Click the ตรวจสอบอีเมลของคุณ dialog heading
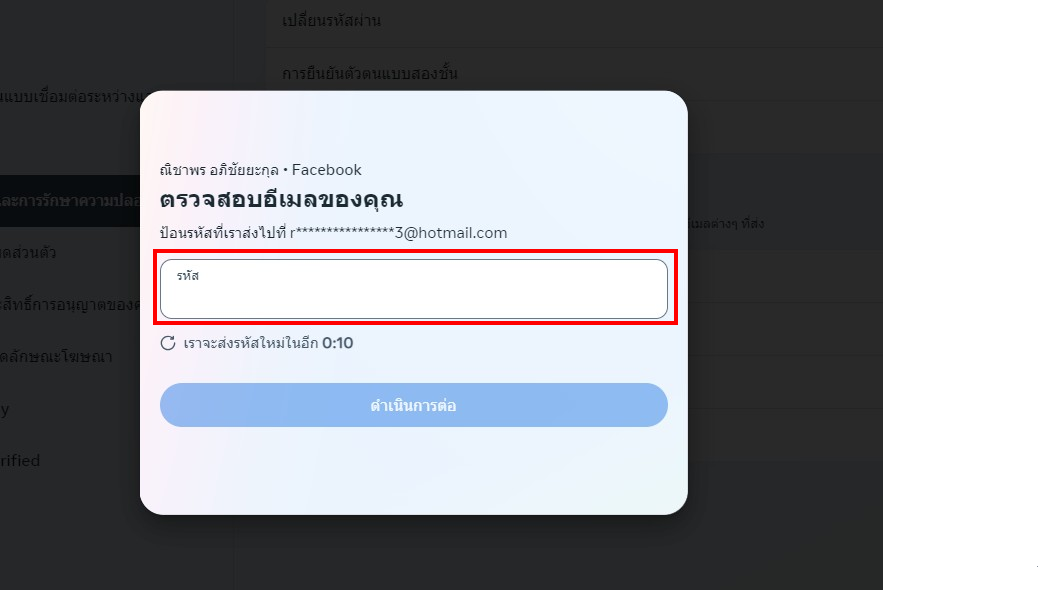 [x=281, y=199]
